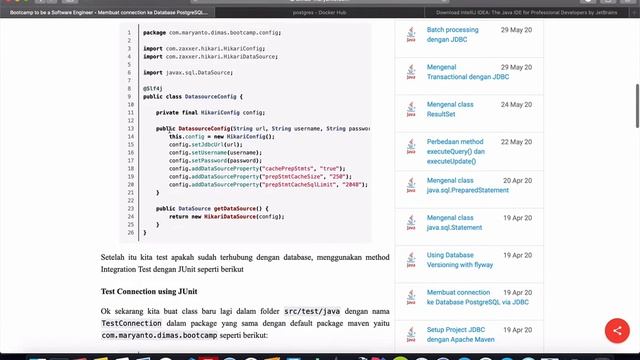Image resolution: width=640 pixels, height=360 pixels.
Task: Click the 'public DataSource getDataSource() {' line
Action: [212, 209]
